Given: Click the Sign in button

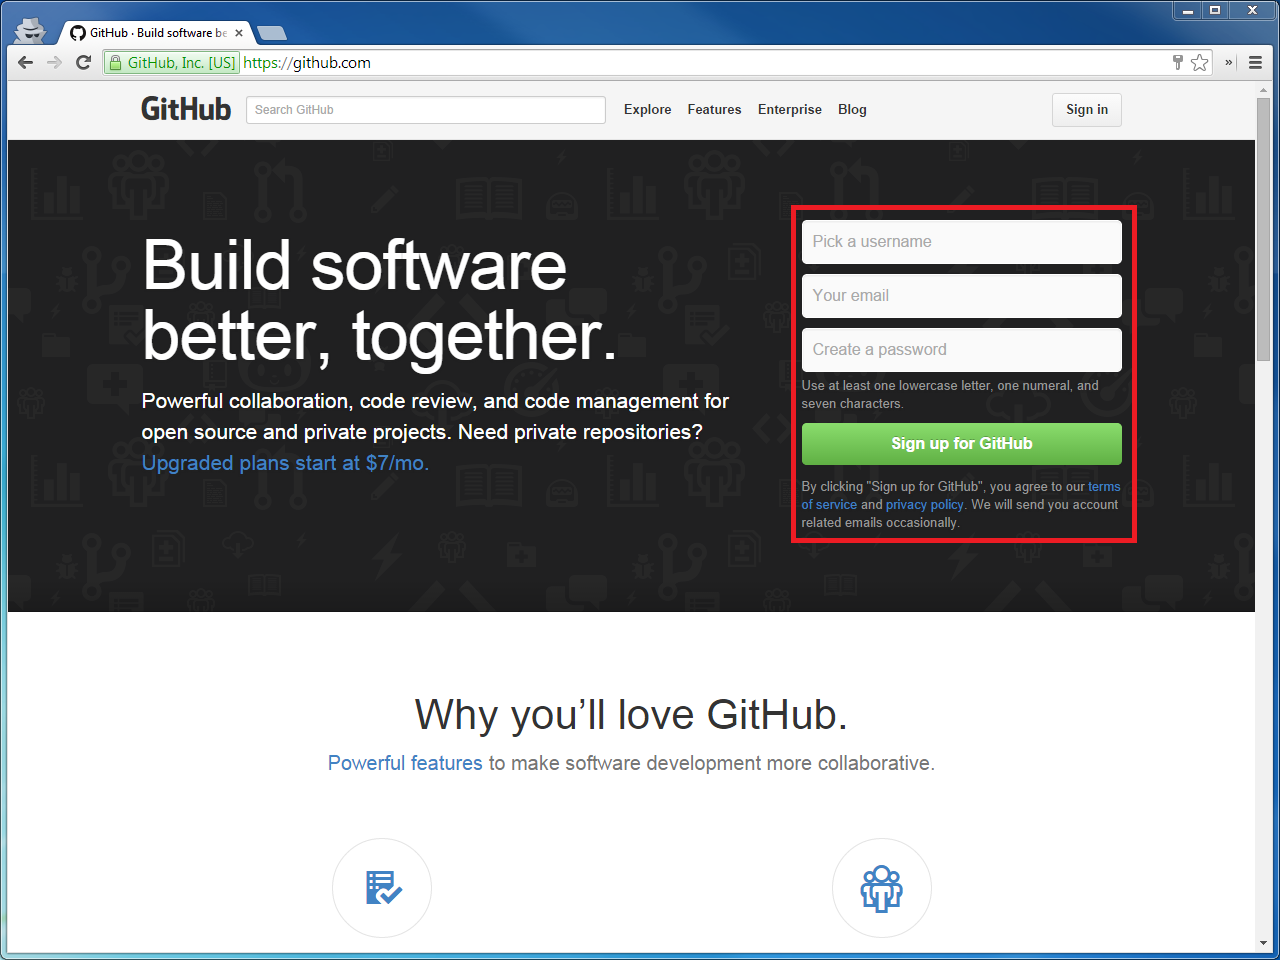Looking at the screenshot, I should pyautogui.click(x=1087, y=110).
